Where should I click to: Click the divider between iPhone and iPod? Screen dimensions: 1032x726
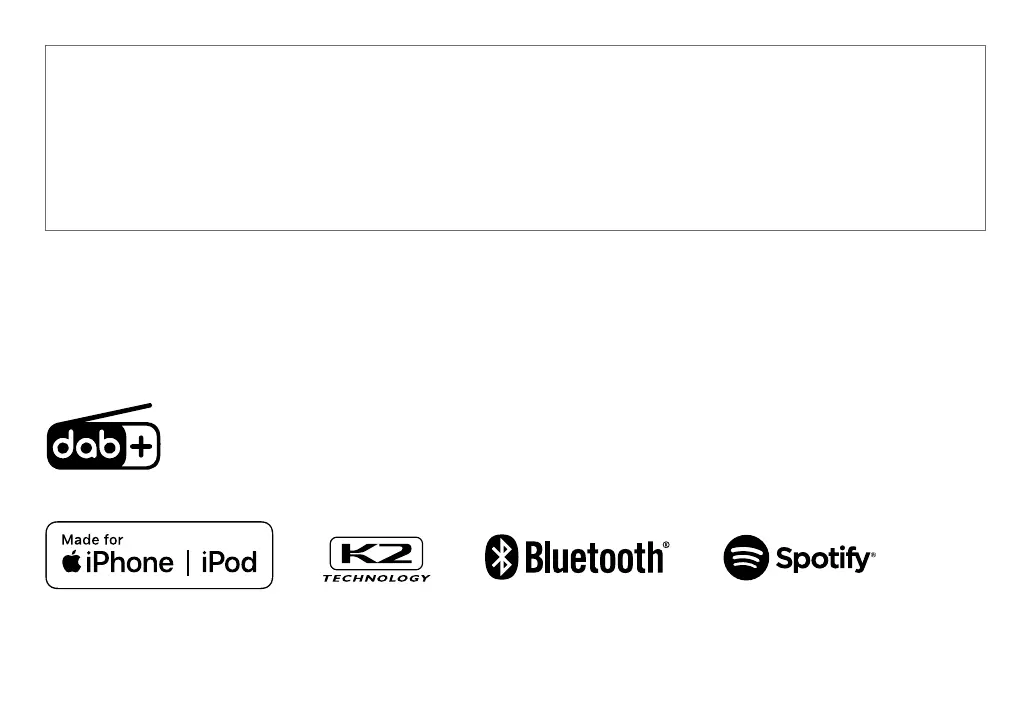188,563
